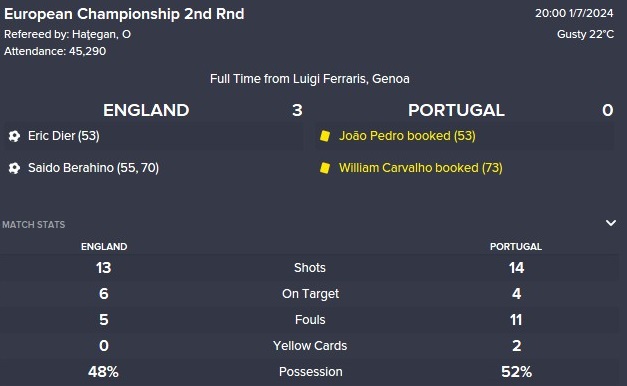This screenshot has height=386, width=627.
Task: Select the Yellow Cards stat row
Action: point(310,346)
